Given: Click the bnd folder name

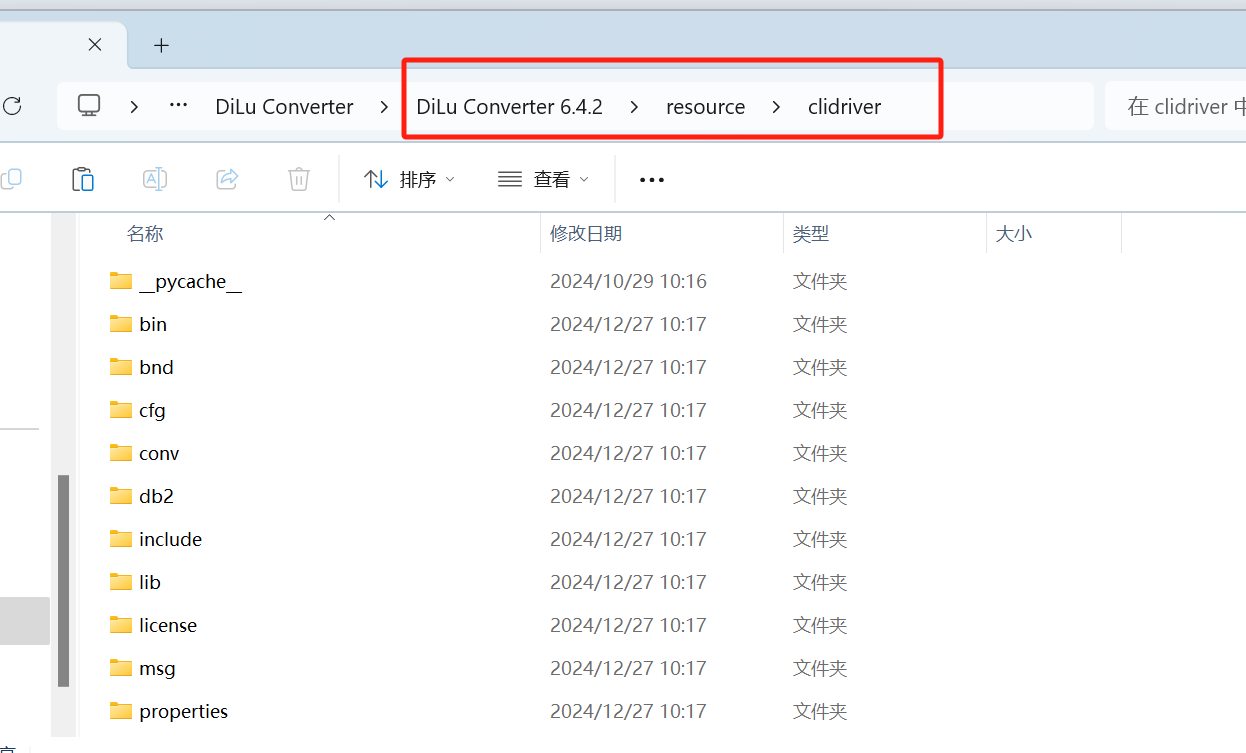Looking at the screenshot, I should [x=156, y=367].
